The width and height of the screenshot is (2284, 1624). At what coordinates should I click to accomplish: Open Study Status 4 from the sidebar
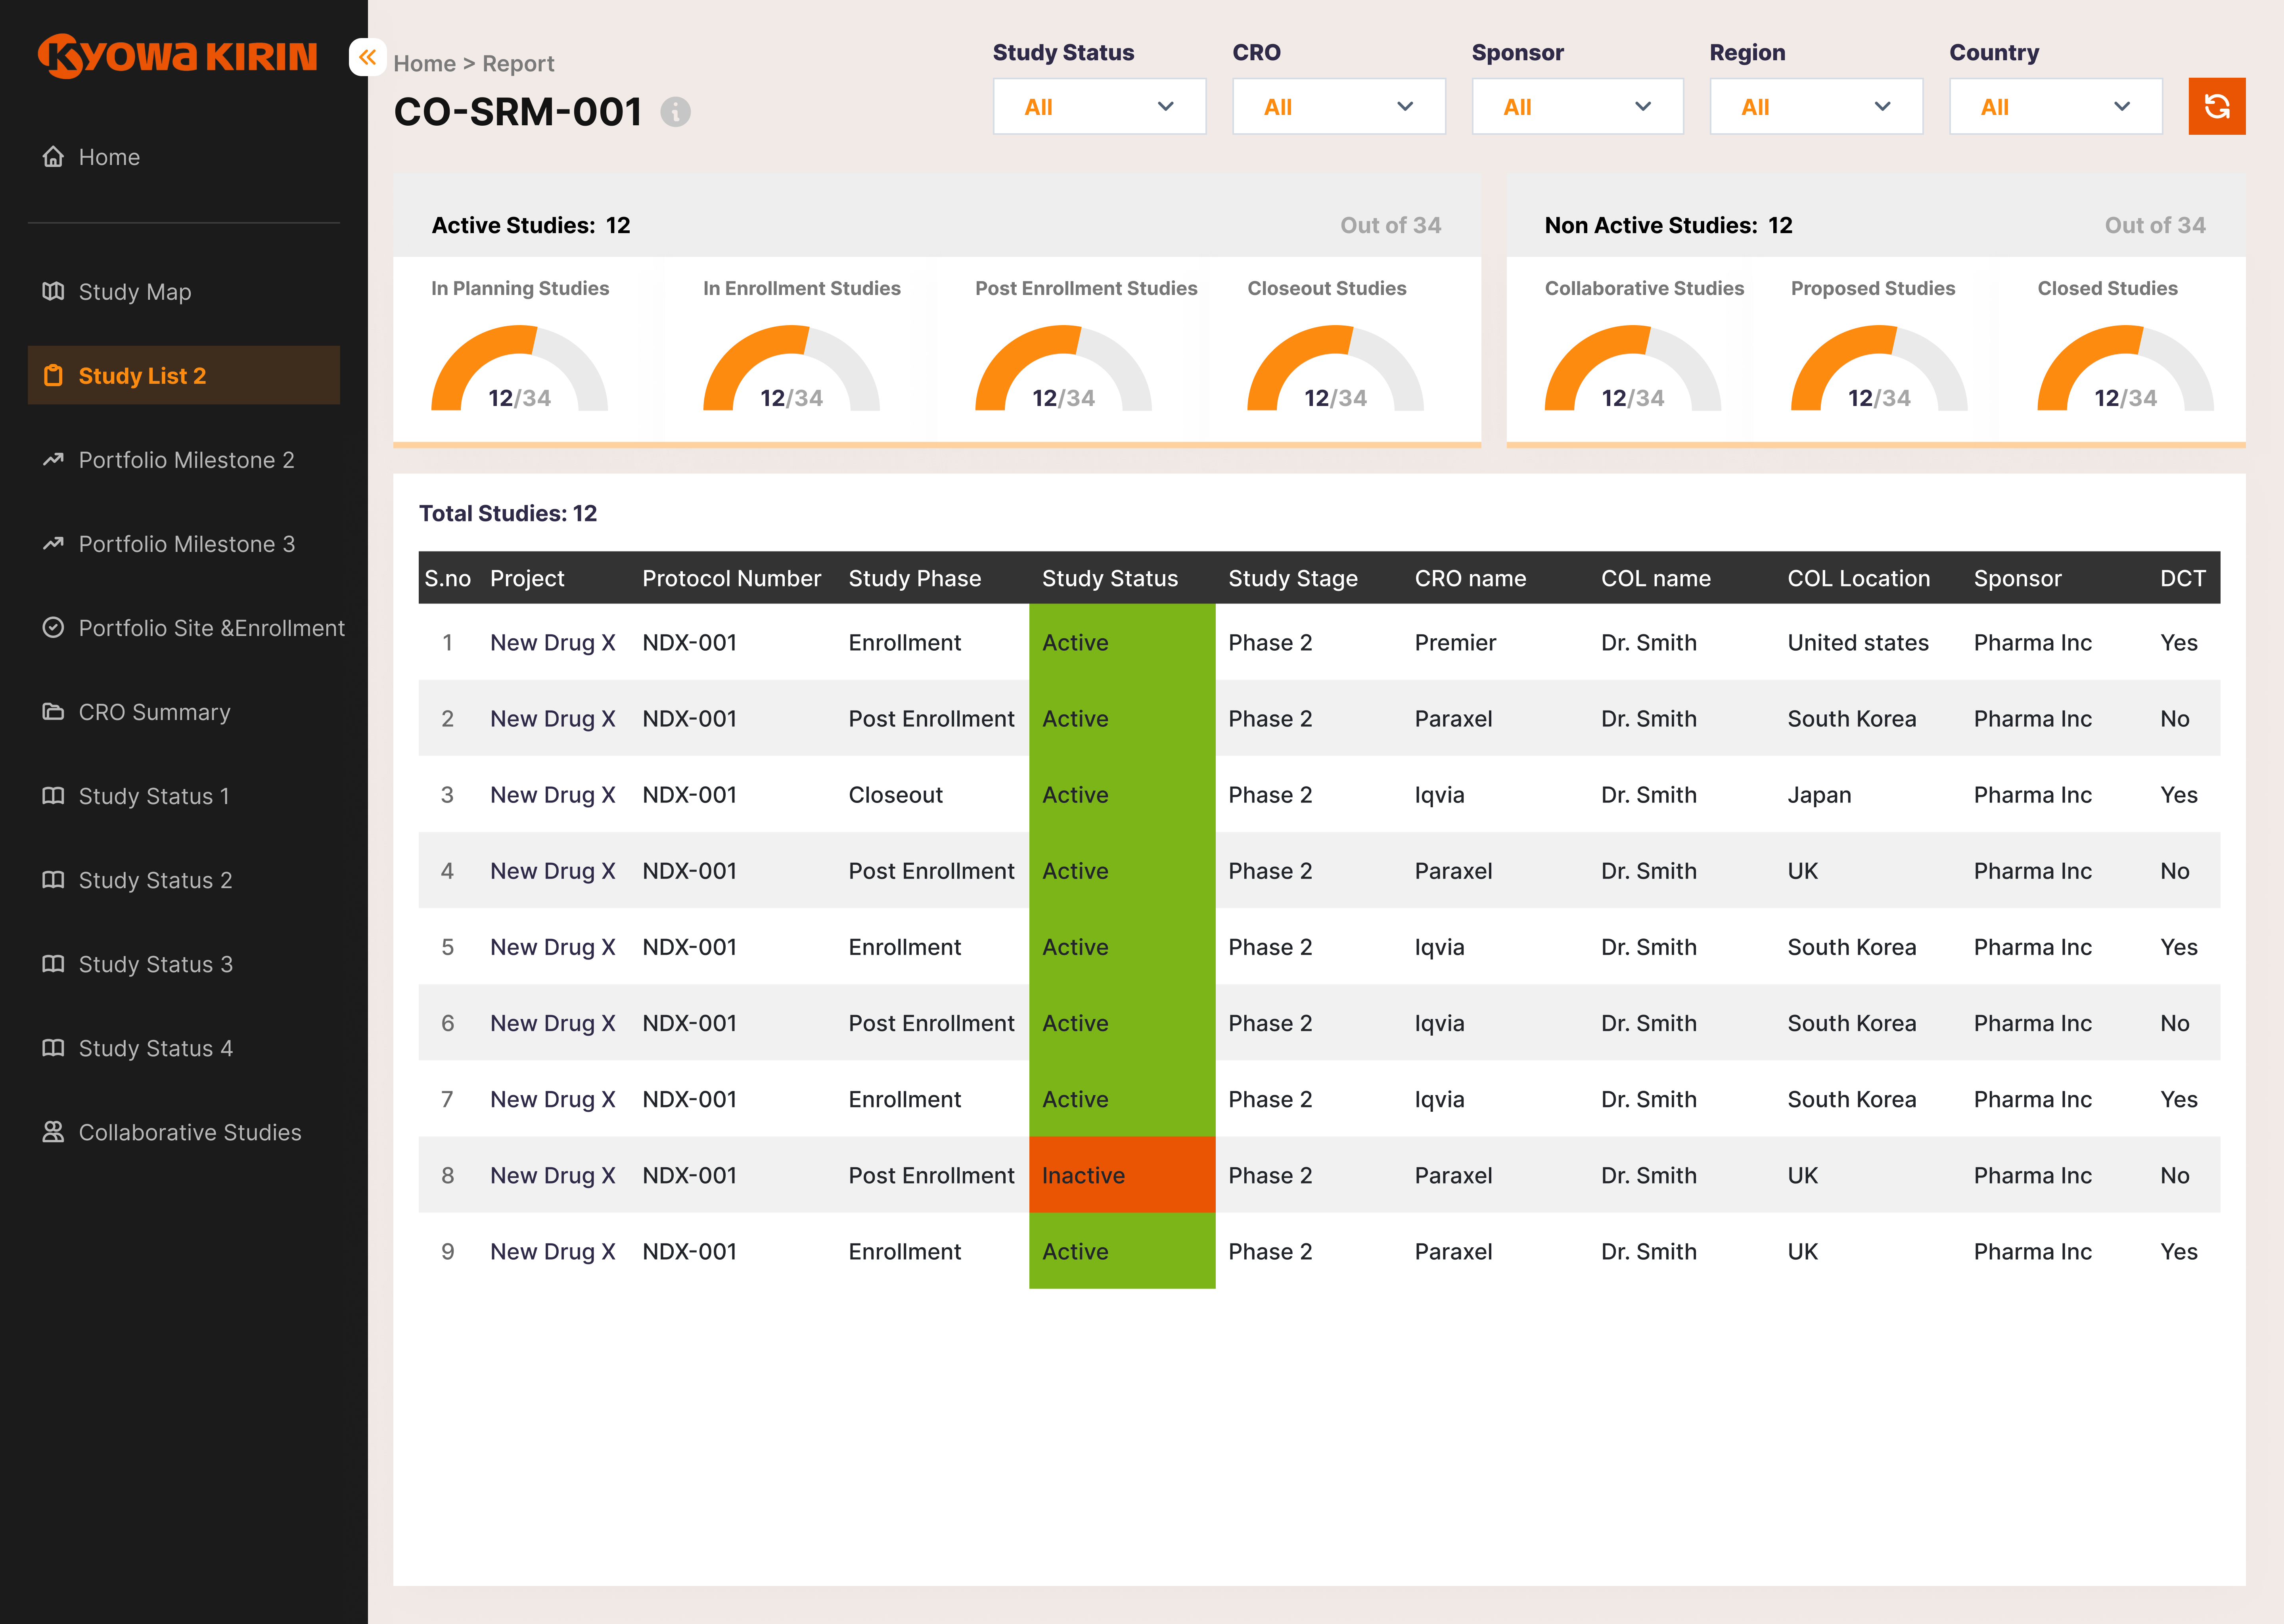(x=184, y=1048)
